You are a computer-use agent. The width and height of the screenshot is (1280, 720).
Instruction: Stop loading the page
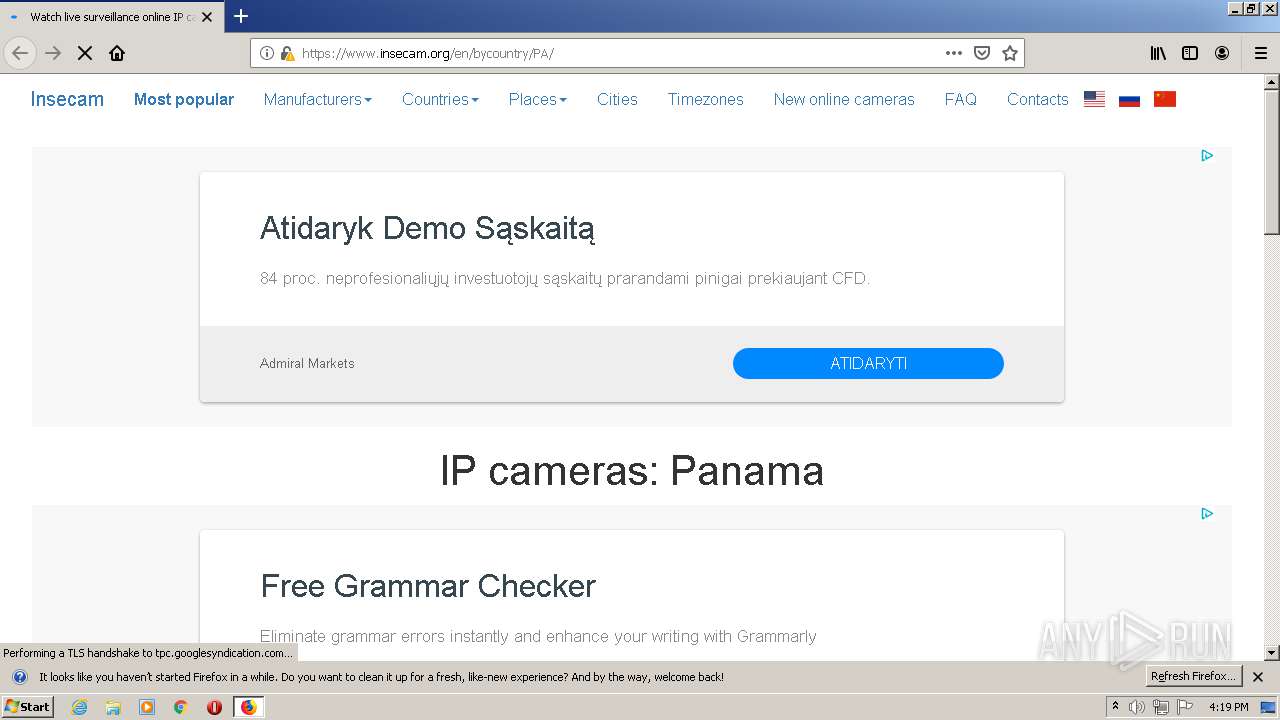tap(85, 53)
